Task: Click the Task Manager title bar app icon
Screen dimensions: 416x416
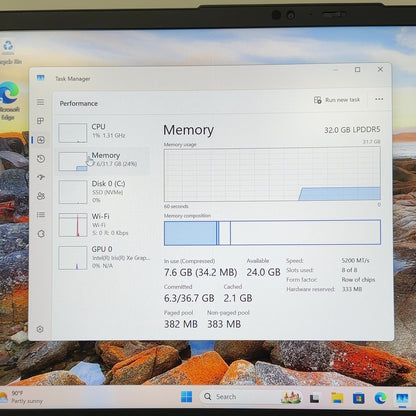Action: 41,78
